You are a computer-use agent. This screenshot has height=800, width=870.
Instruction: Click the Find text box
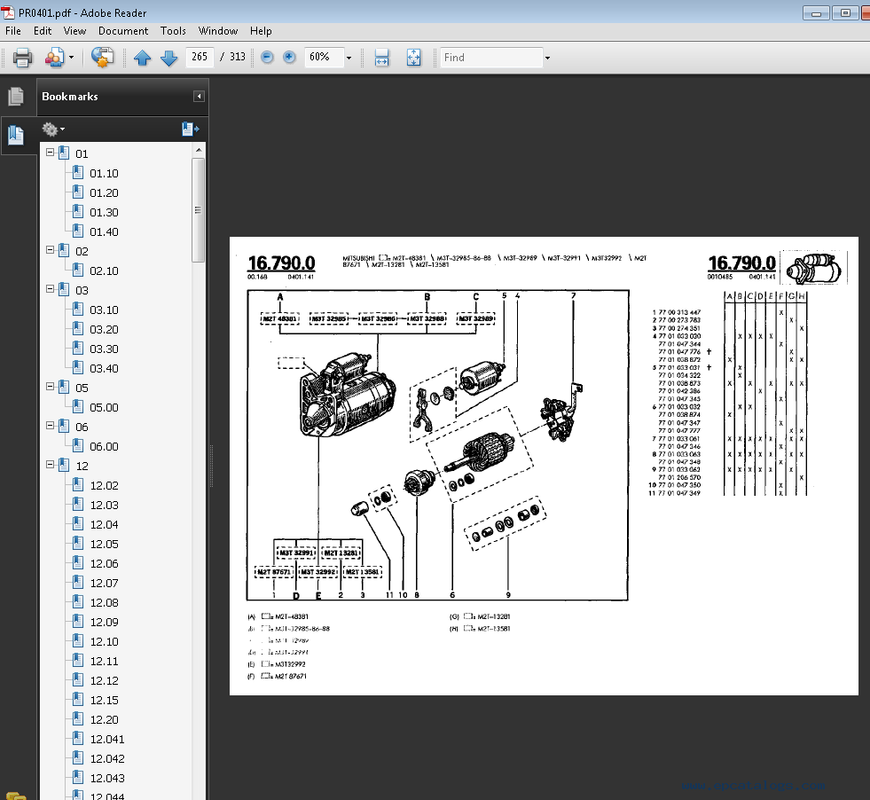tap(491, 57)
